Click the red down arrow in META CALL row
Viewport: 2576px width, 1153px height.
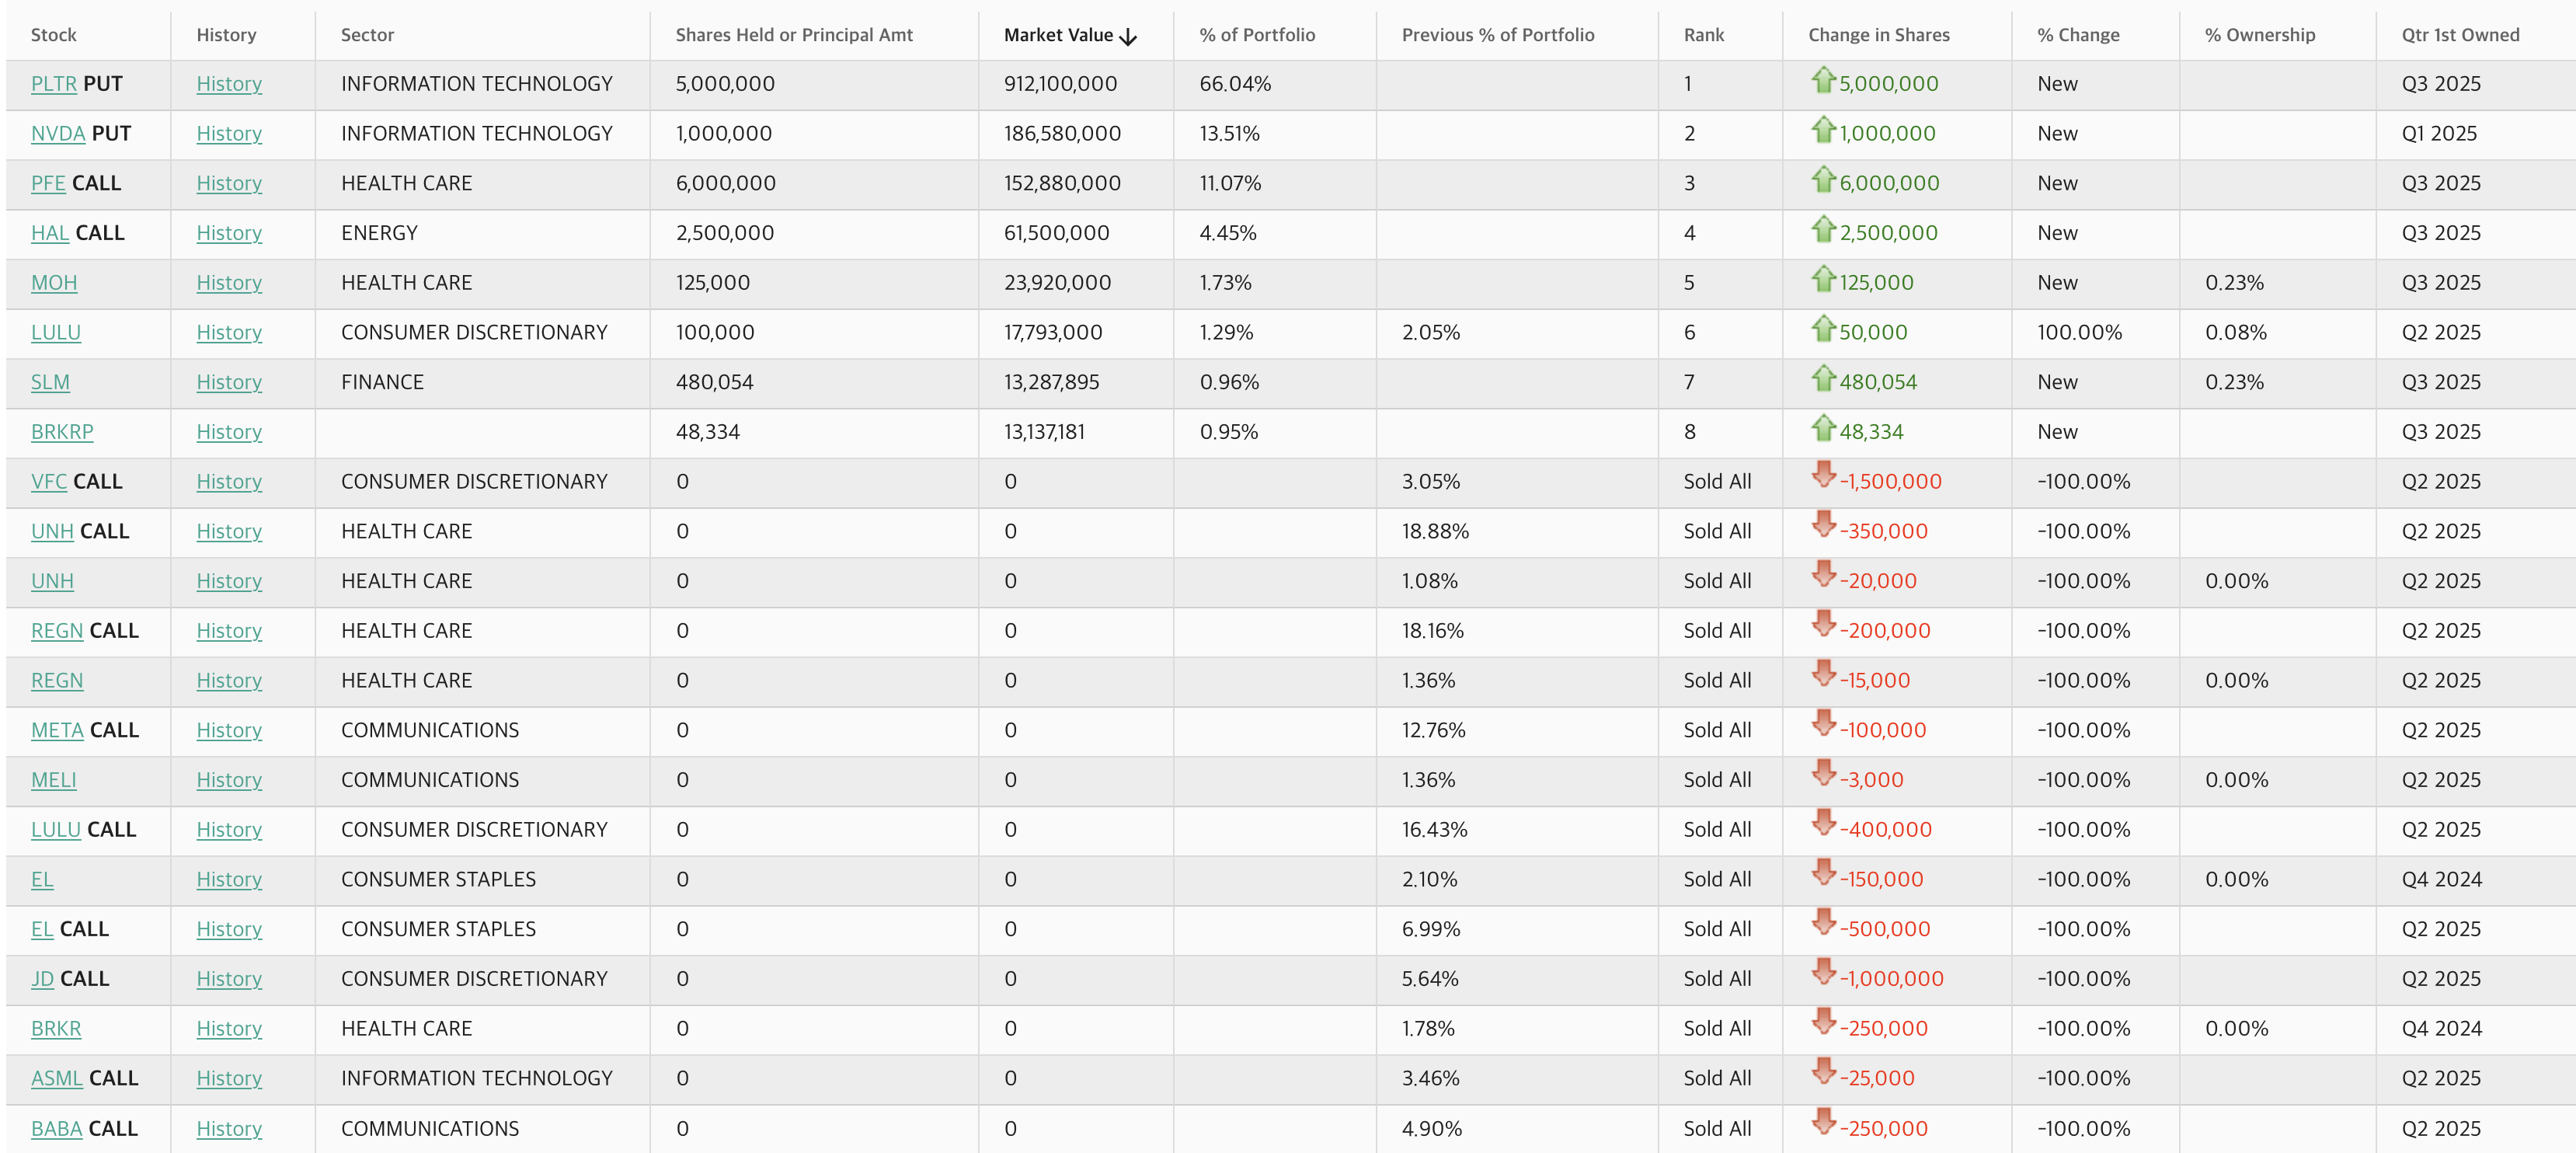(x=1823, y=723)
